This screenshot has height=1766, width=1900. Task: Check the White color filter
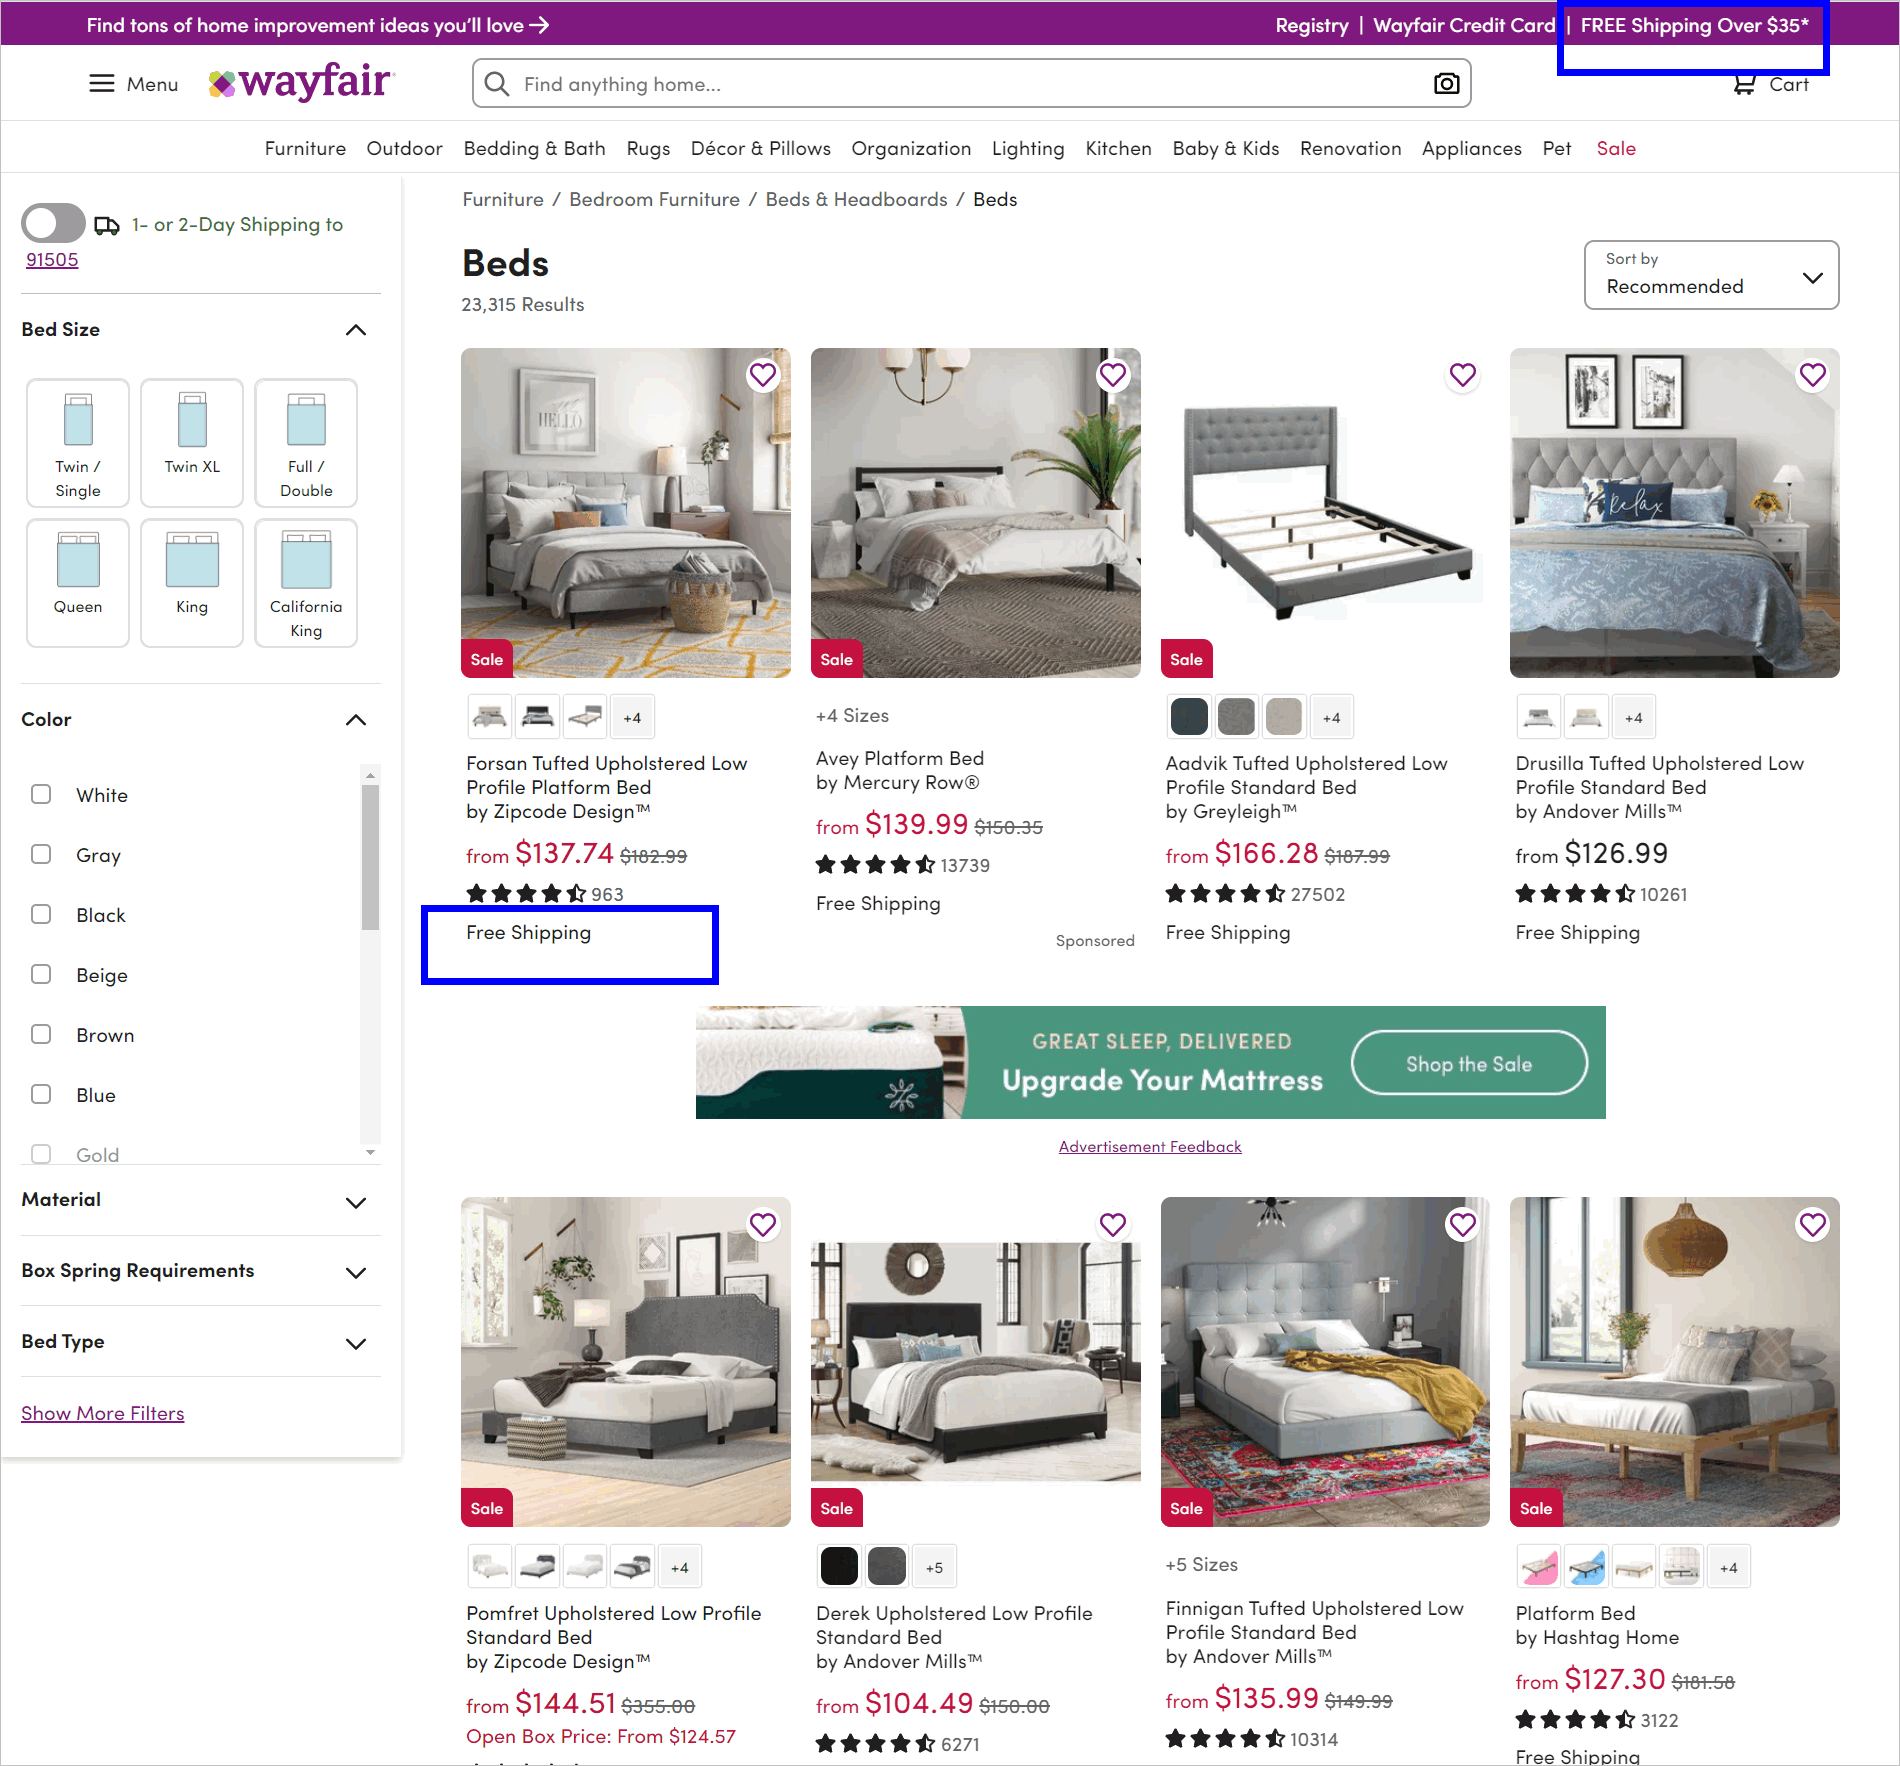41,794
